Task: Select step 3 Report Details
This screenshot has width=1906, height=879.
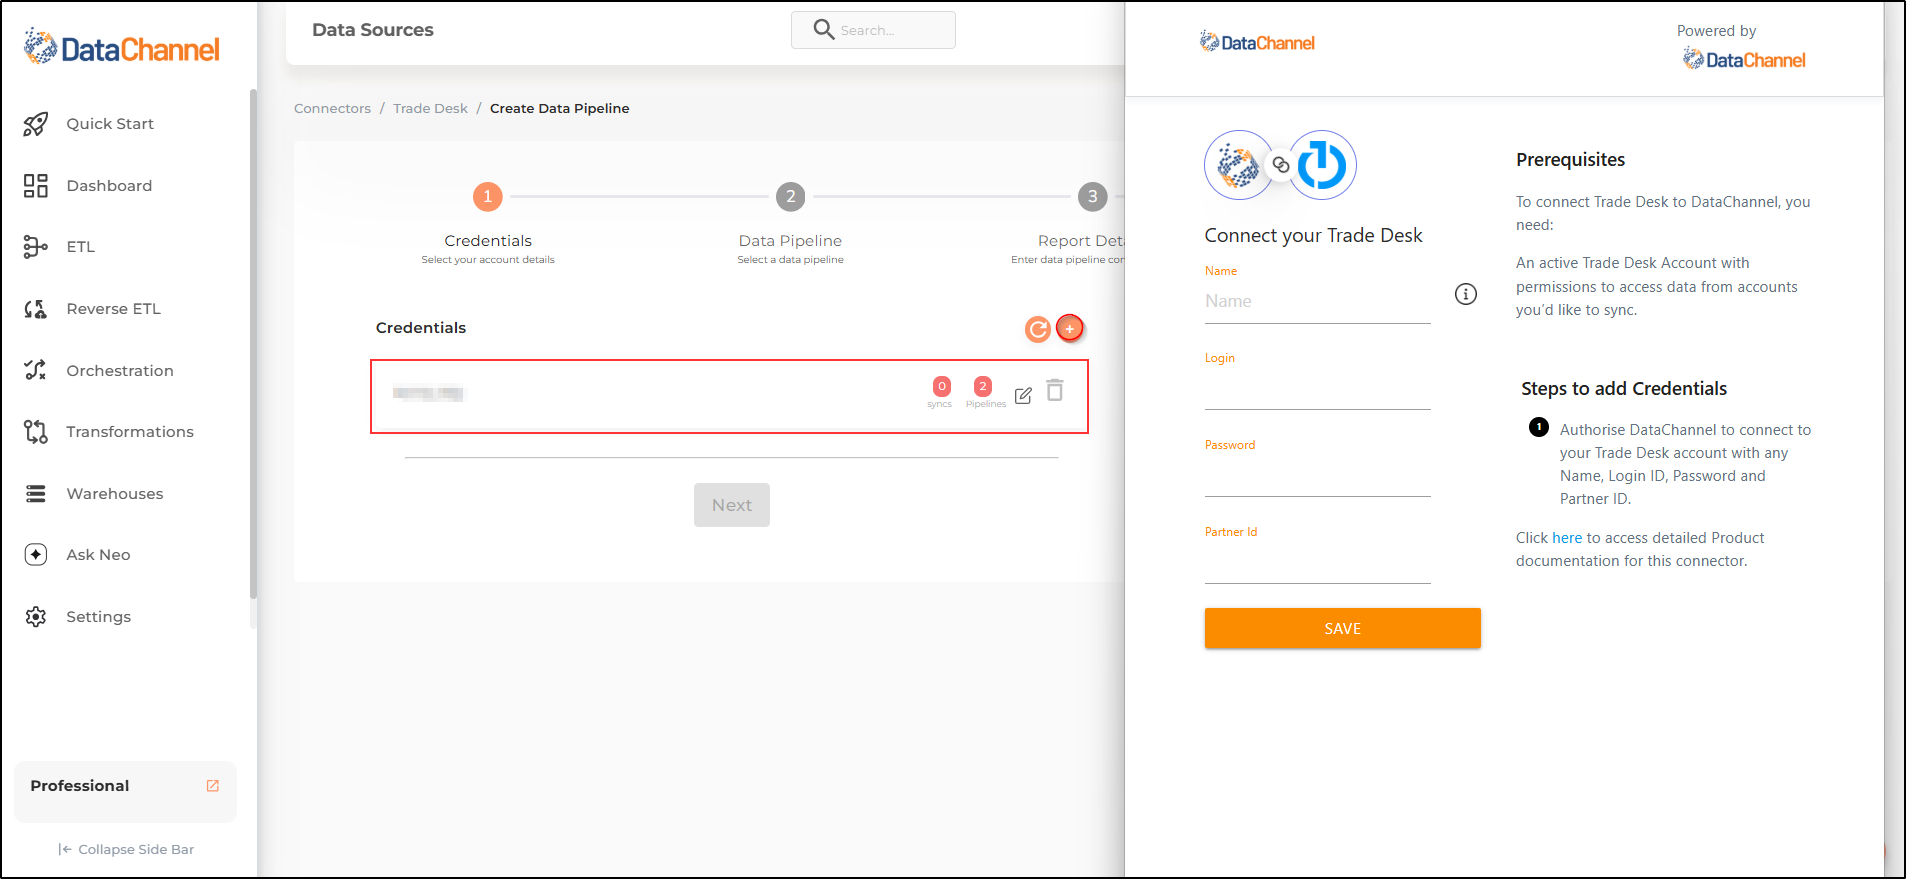Action: click(x=1093, y=197)
